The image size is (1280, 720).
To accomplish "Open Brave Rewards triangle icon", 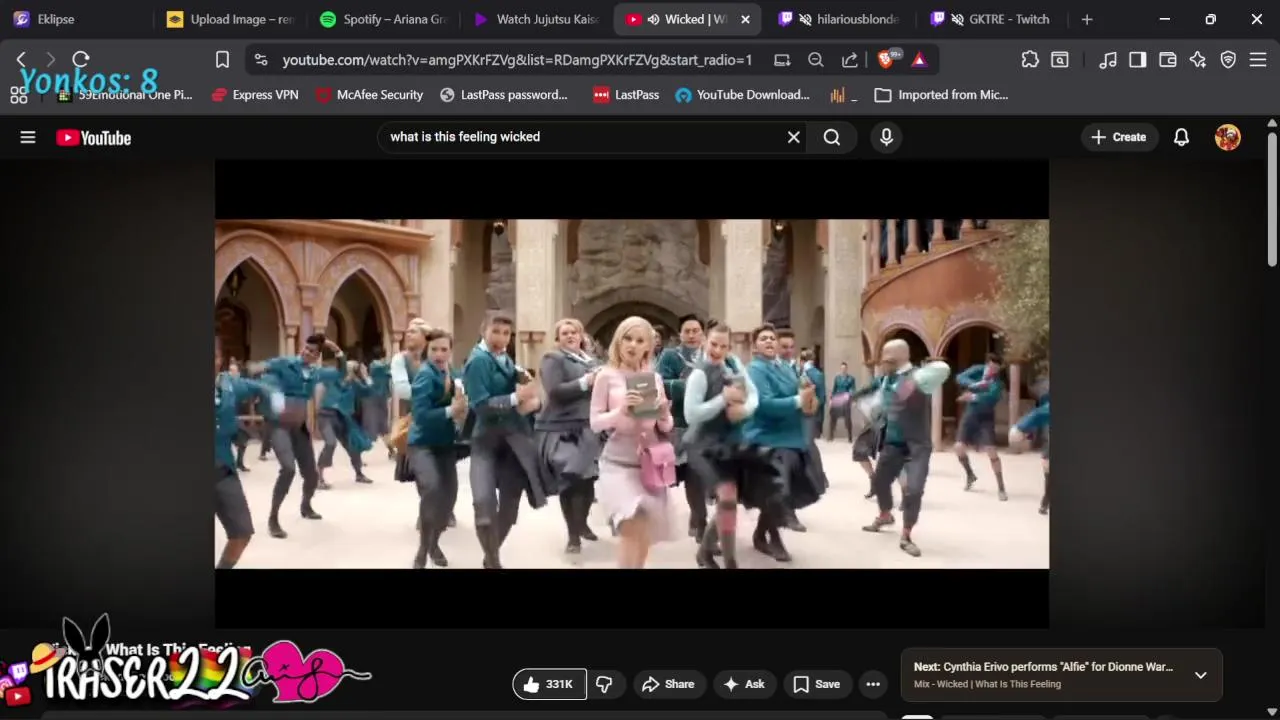I will click(919, 60).
